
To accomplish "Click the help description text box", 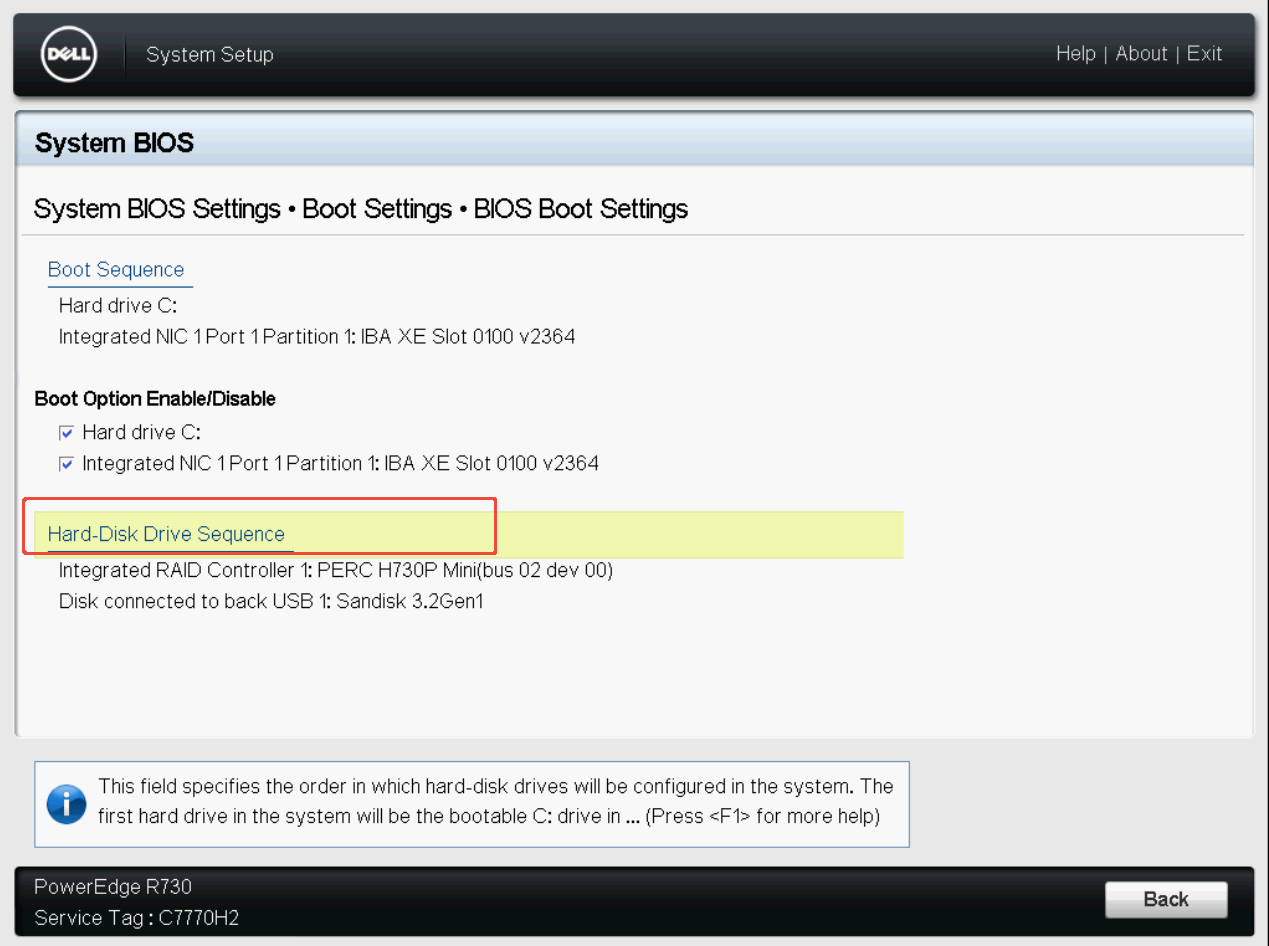I will (472, 804).
